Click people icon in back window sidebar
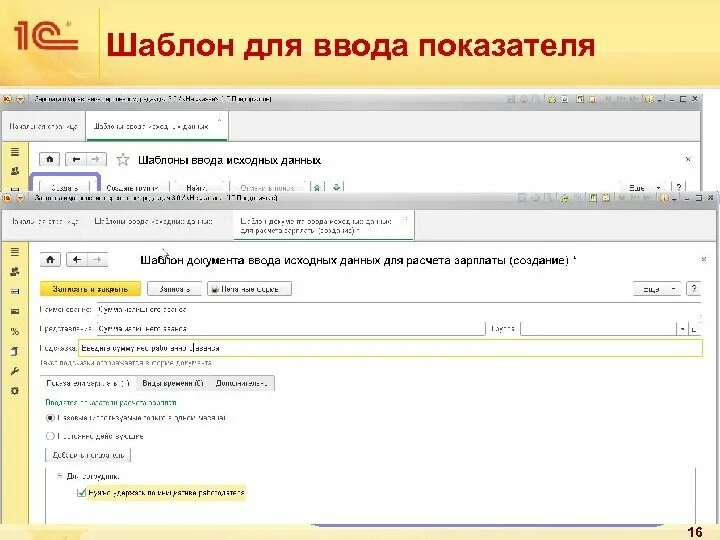 (x=15, y=171)
